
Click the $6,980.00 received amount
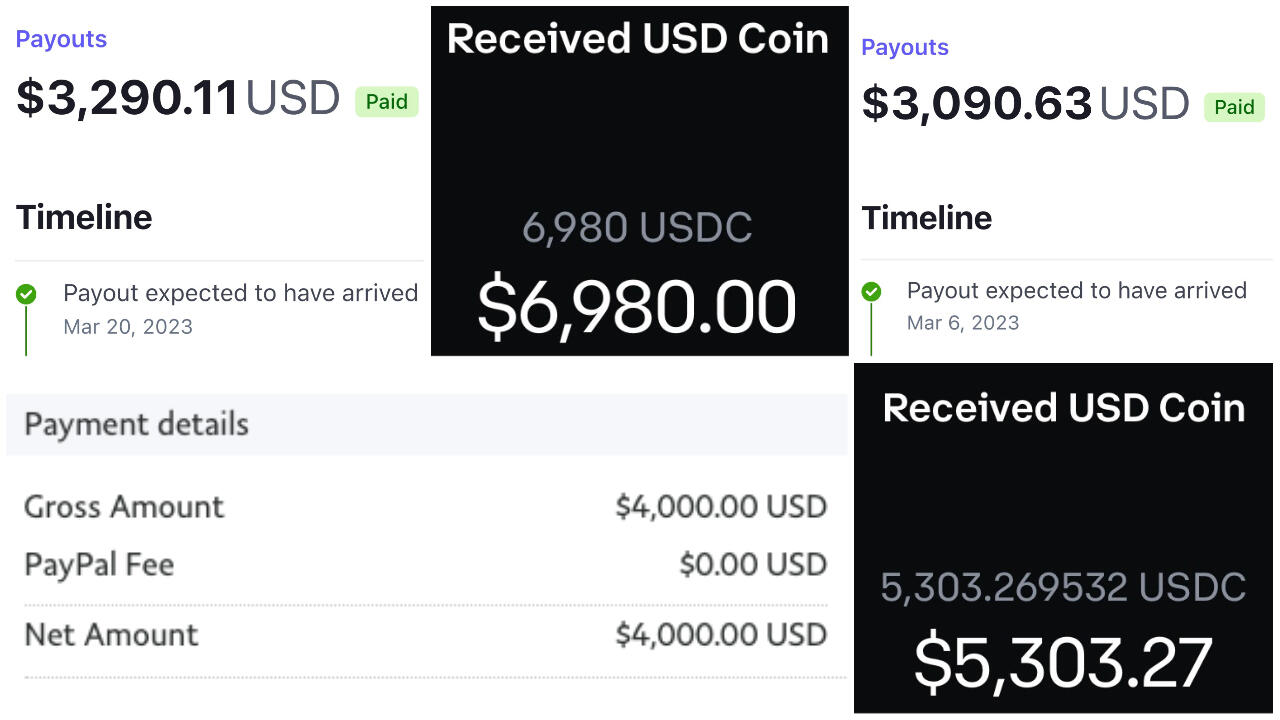click(637, 307)
